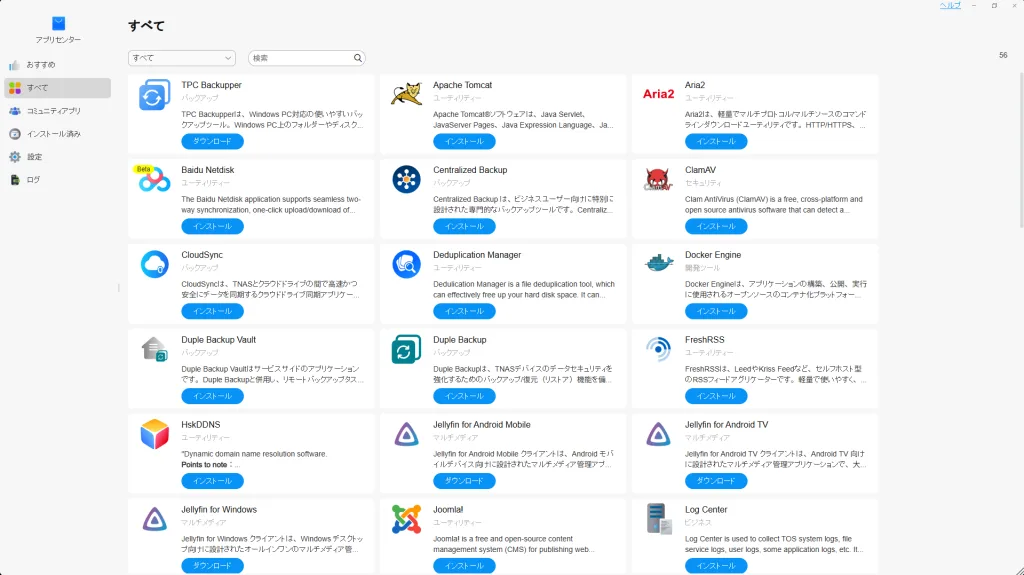The height and width of the screenshot is (575, 1024).
Task: Click the Jellyfin for Android Mobile icon
Action: tap(406, 435)
